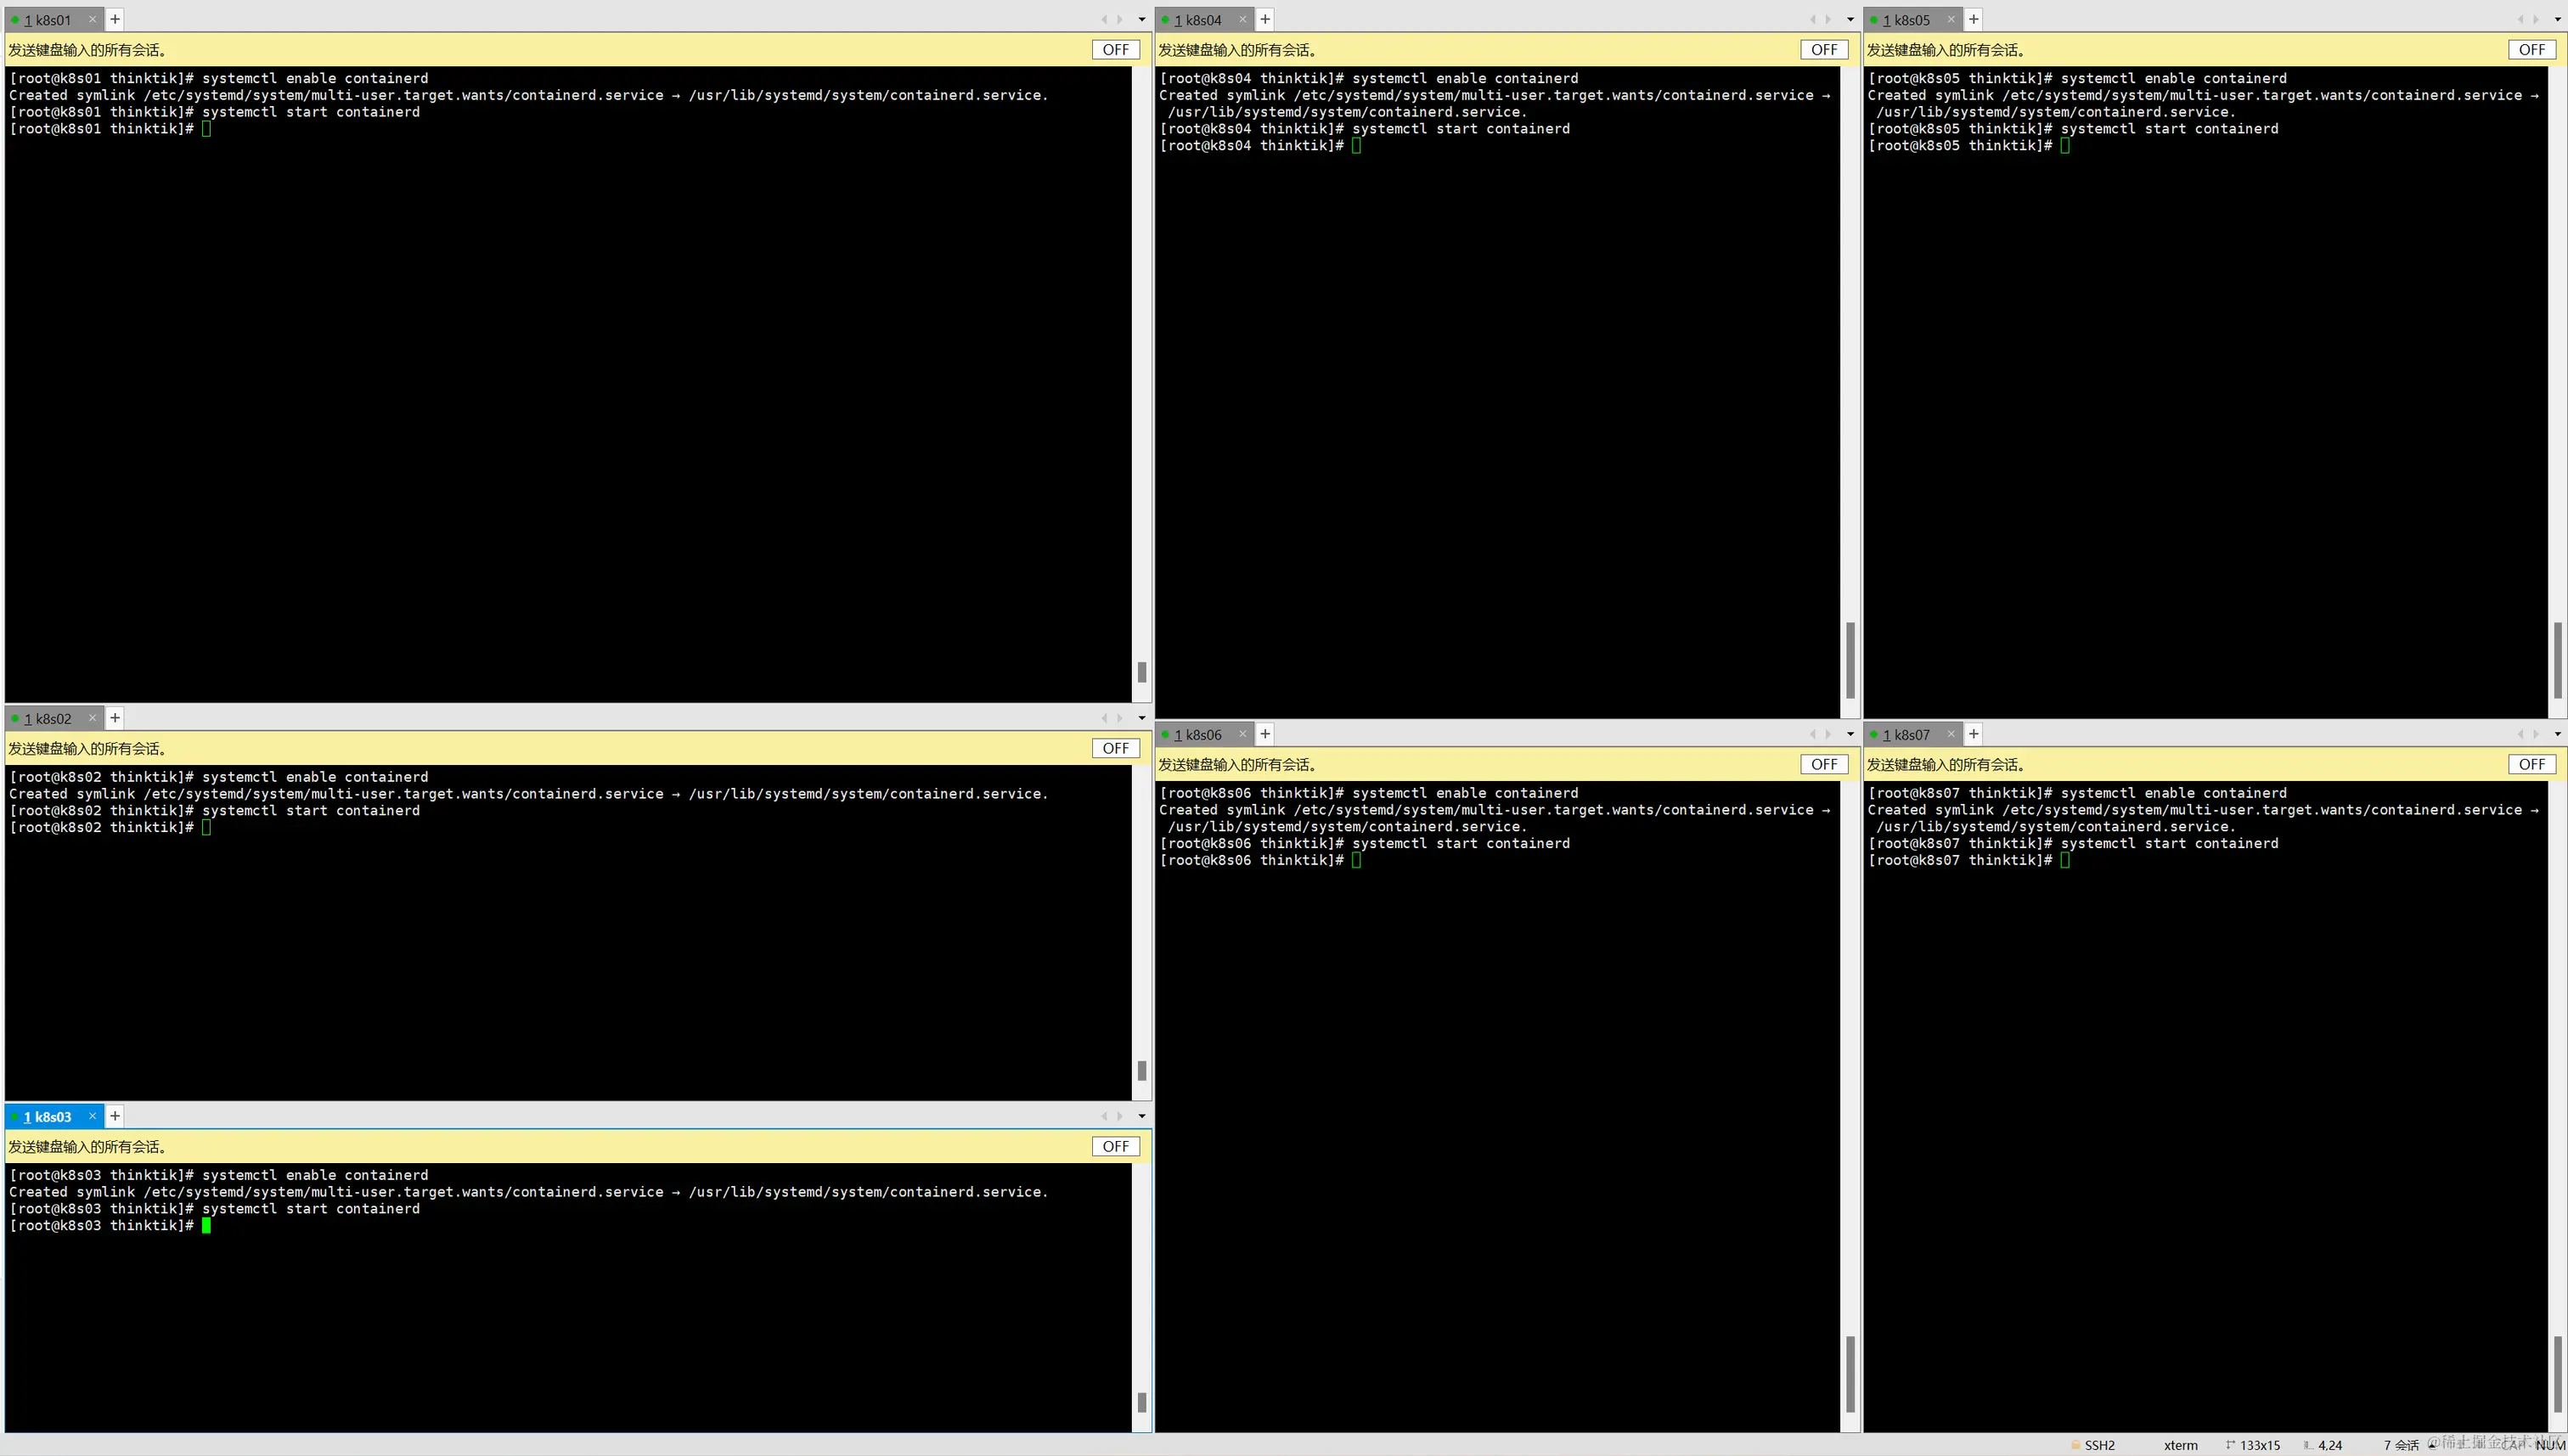Viewport: 2568px width, 1456px height.
Task: Switch to the k8s02 tab
Action: click(48, 718)
